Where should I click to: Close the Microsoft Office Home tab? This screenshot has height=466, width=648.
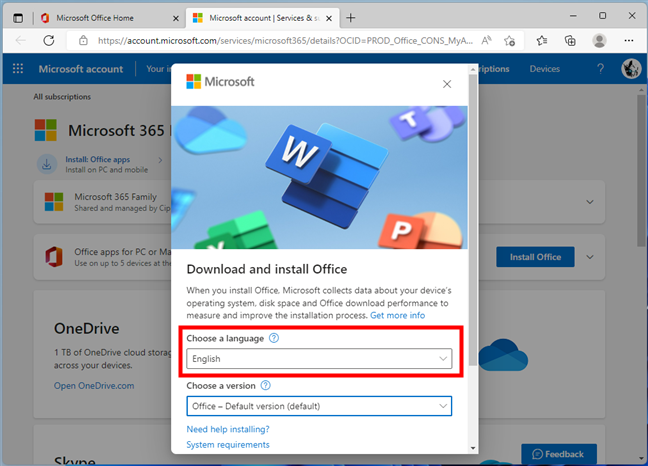(x=176, y=19)
